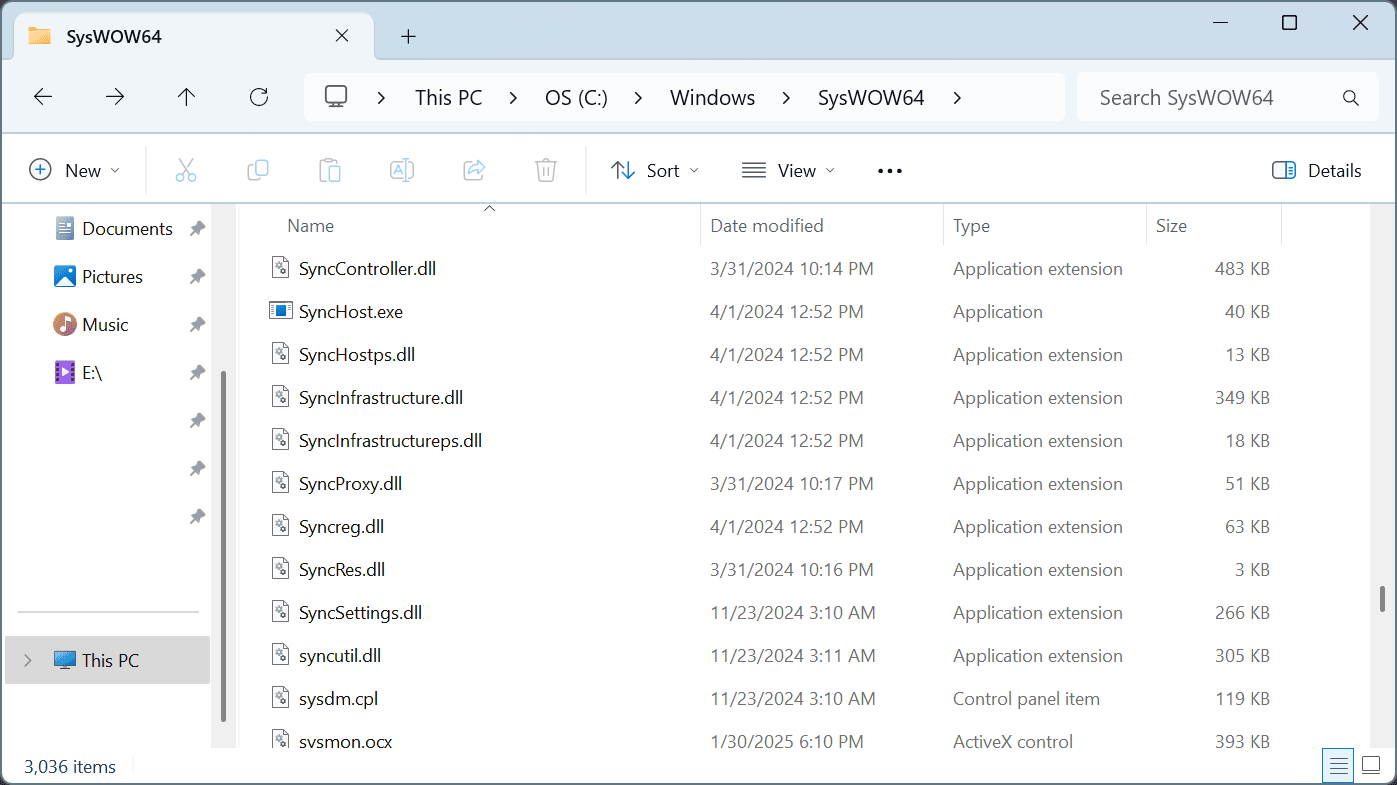Select the SyncHost.exe file icon
This screenshot has width=1397, height=785.
tap(280, 311)
